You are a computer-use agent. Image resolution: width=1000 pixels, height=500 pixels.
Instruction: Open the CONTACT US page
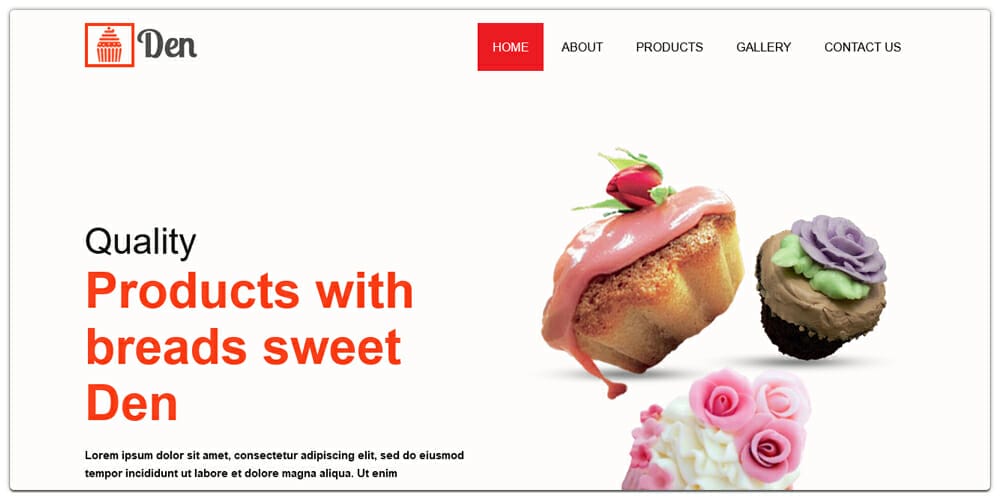tap(862, 47)
